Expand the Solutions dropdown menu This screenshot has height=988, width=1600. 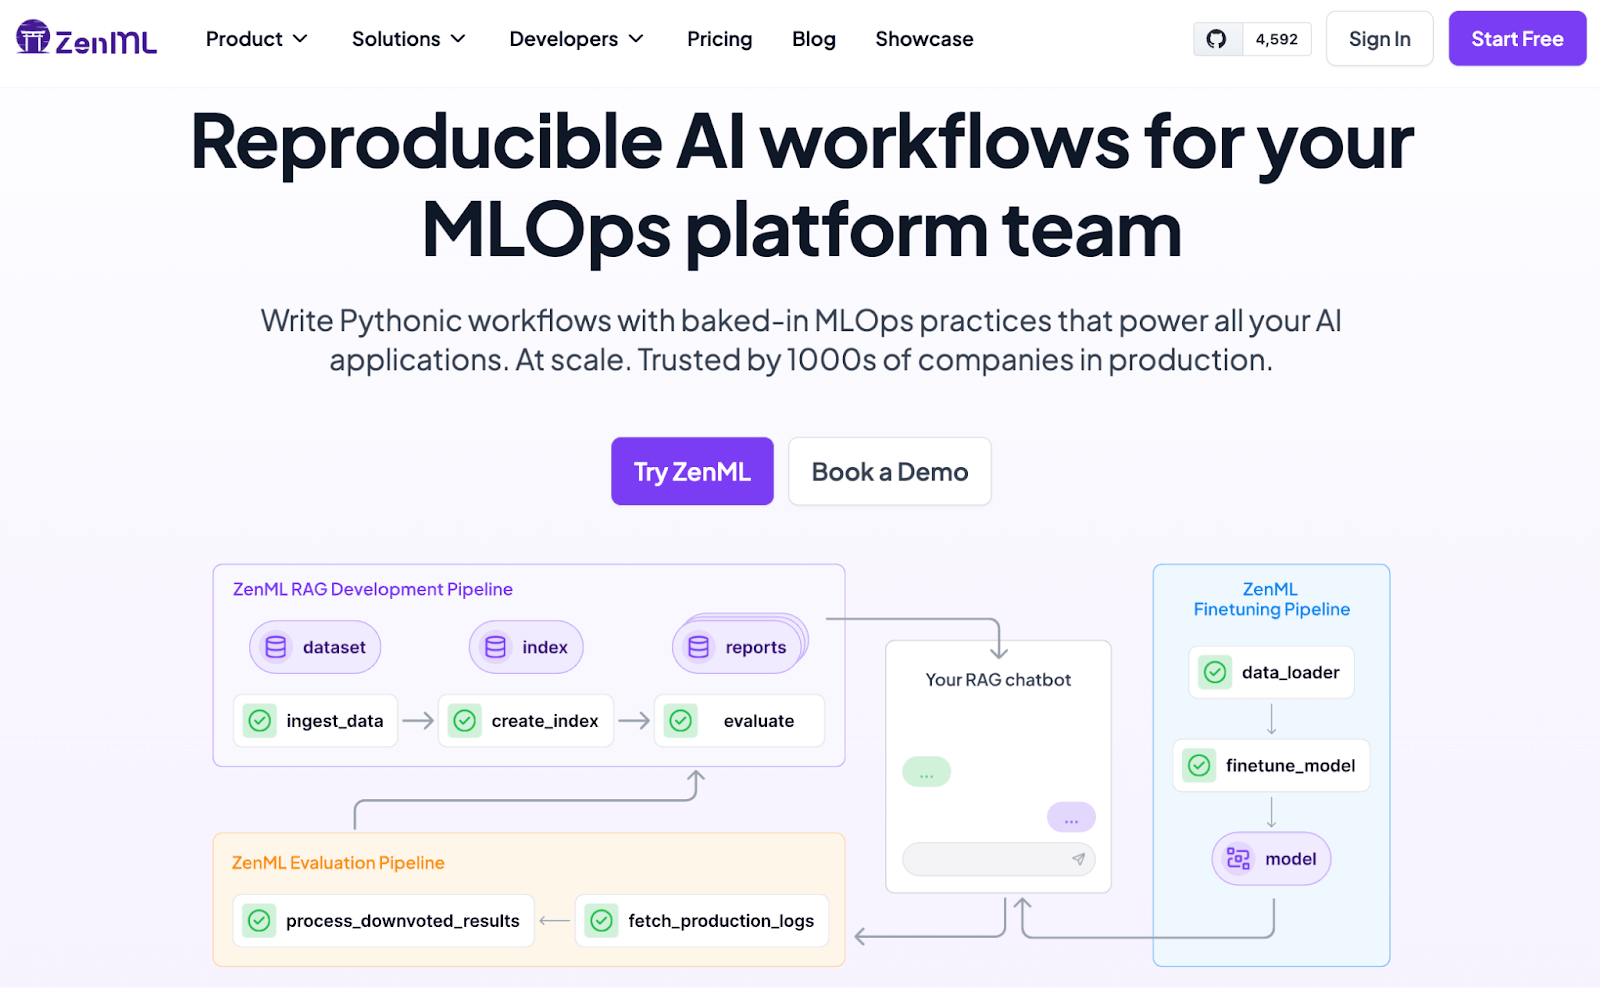408,39
